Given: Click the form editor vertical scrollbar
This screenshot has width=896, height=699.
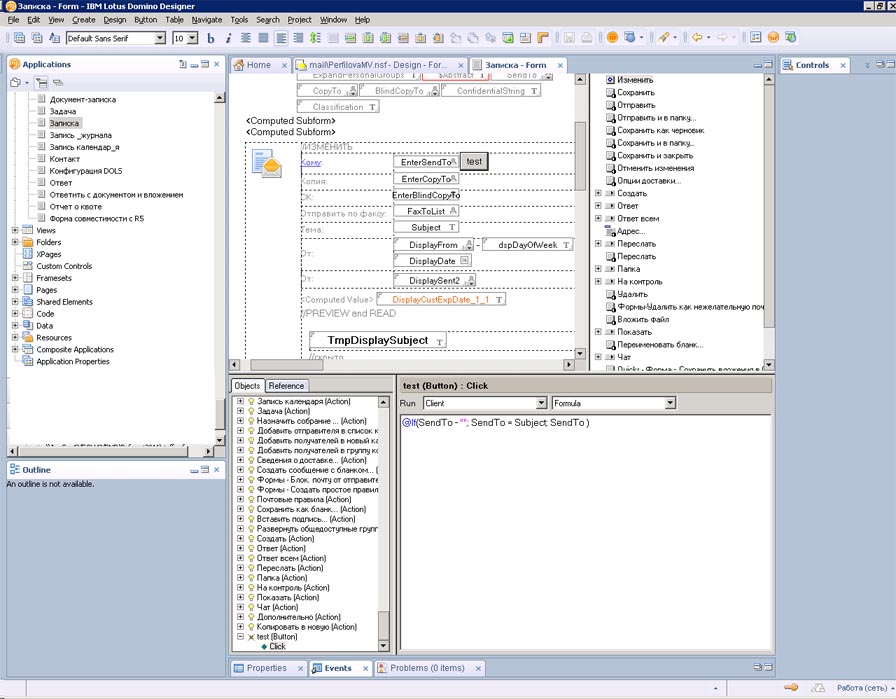Looking at the screenshot, I should point(580,216).
